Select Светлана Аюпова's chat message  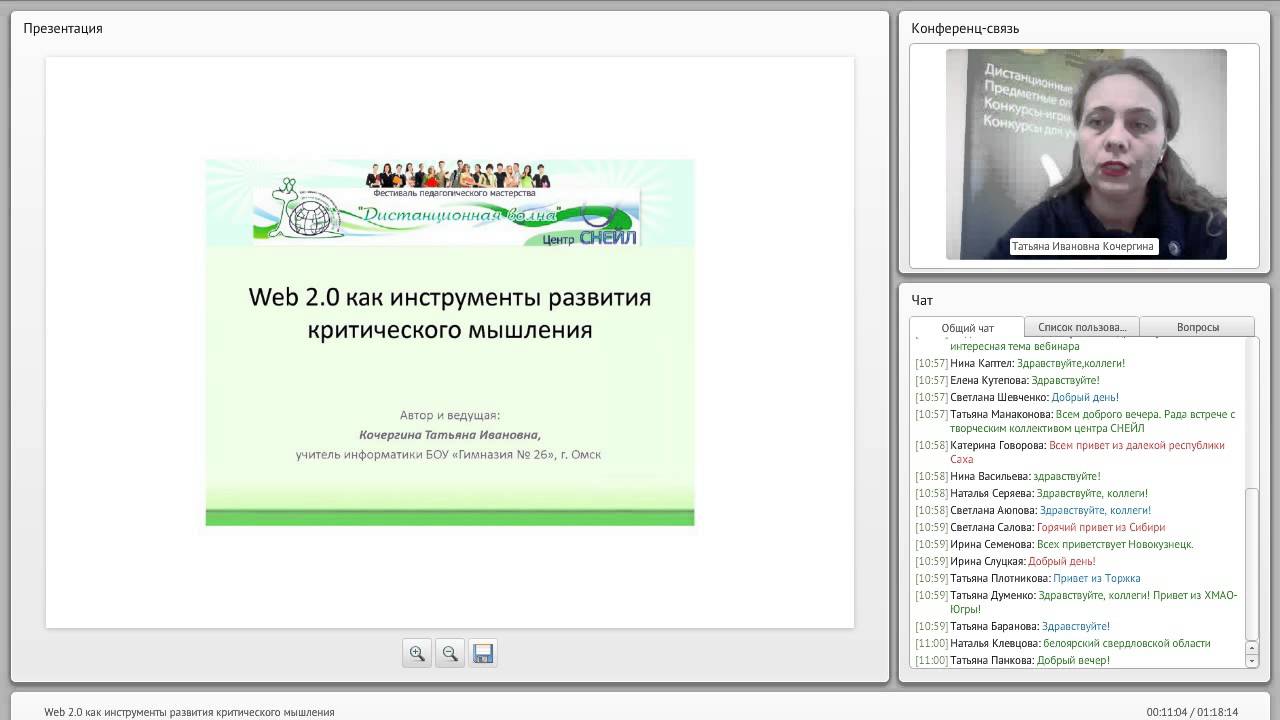[1033, 510]
